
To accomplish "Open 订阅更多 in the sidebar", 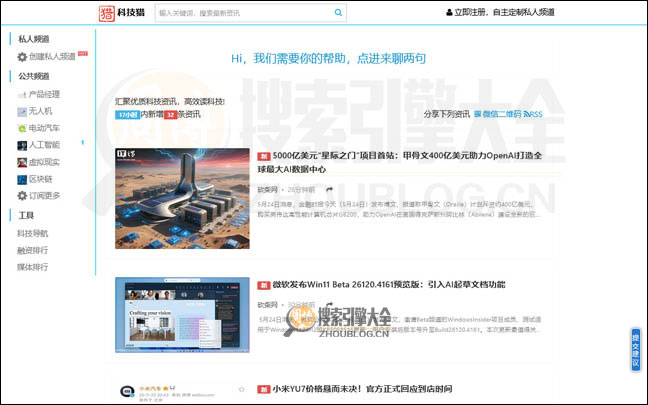I will point(44,195).
